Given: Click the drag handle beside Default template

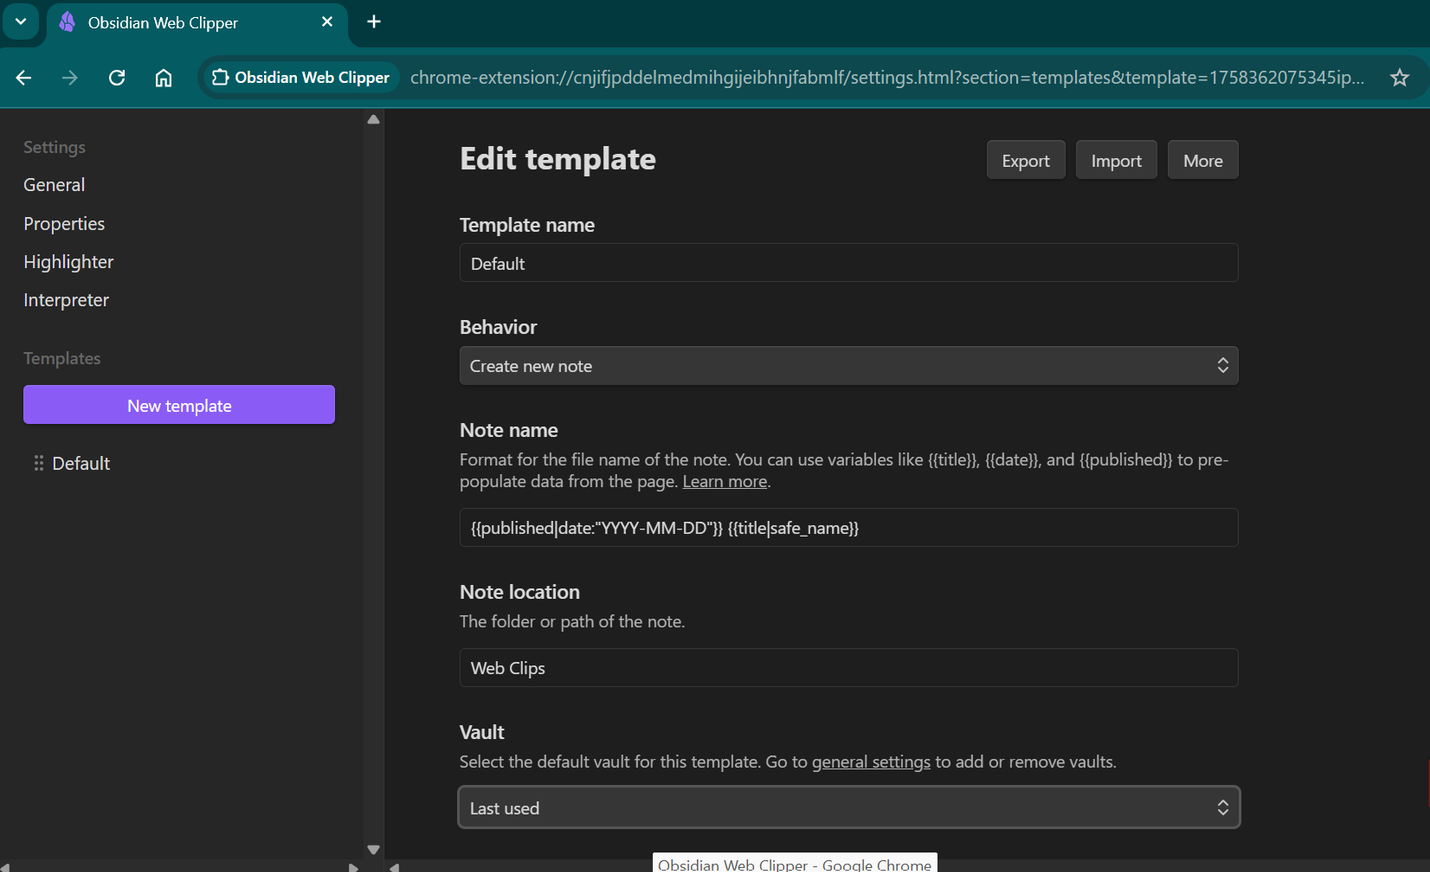Looking at the screenshot, I should (38, 463).
